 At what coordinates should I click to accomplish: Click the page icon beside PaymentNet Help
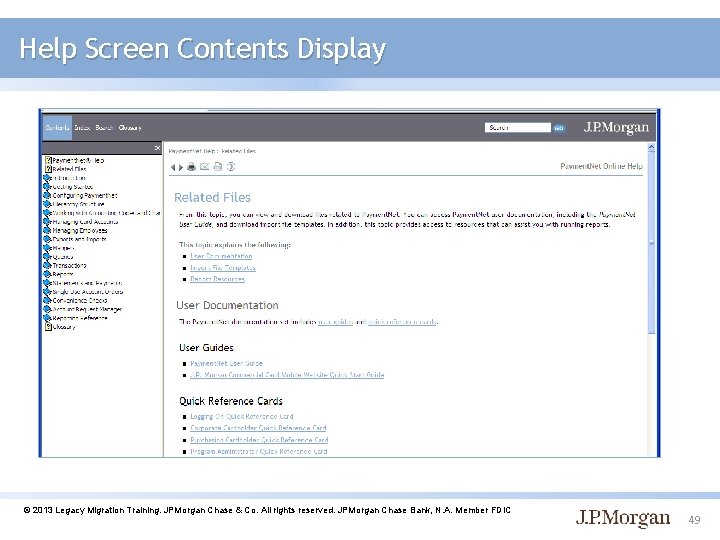48,160
